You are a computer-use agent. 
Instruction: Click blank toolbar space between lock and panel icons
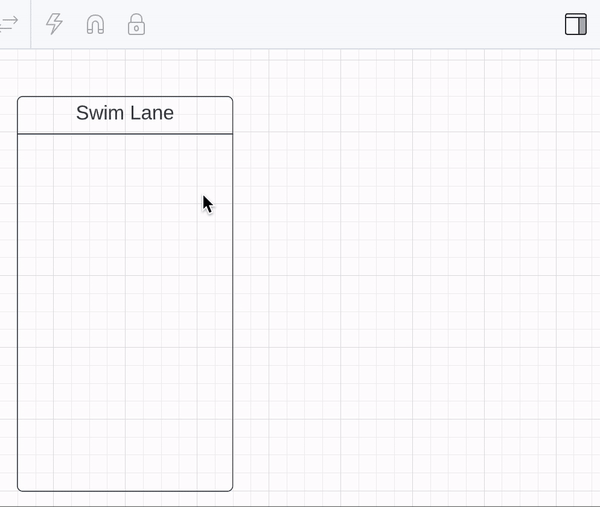tap(350, 24)
